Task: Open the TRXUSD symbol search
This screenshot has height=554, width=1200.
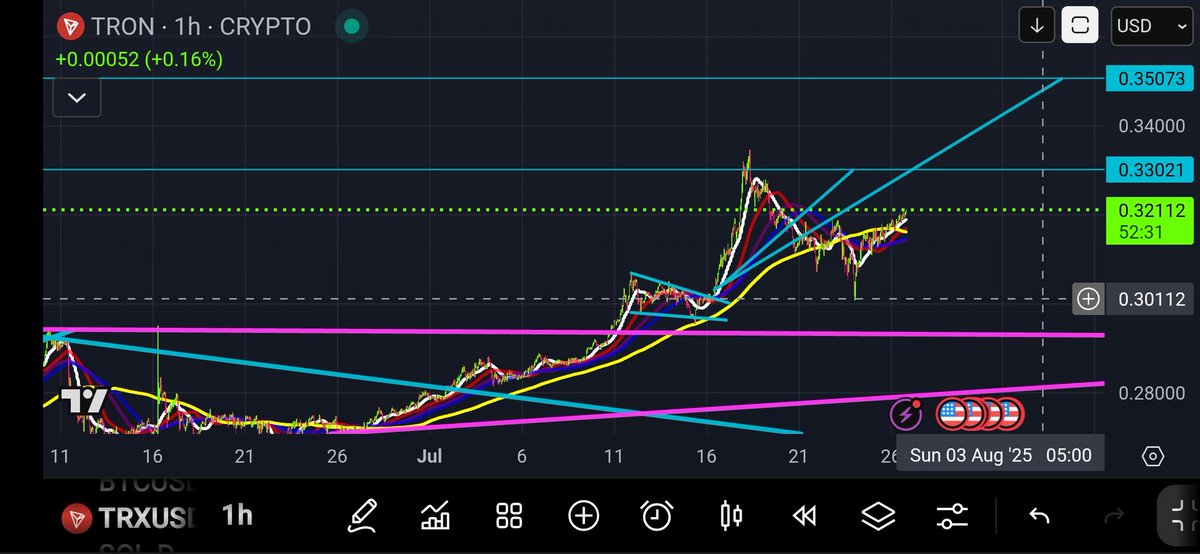Action: [129, 518]
